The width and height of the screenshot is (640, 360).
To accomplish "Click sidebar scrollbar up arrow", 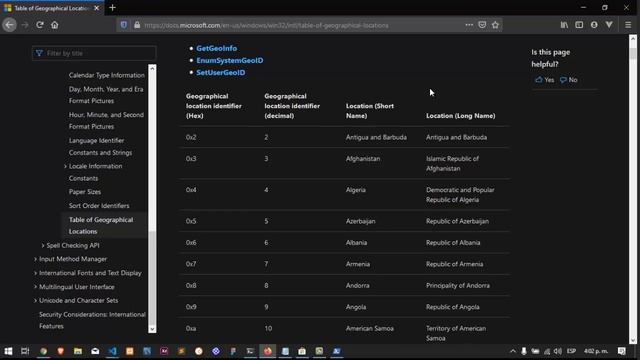I will [152, 68].
